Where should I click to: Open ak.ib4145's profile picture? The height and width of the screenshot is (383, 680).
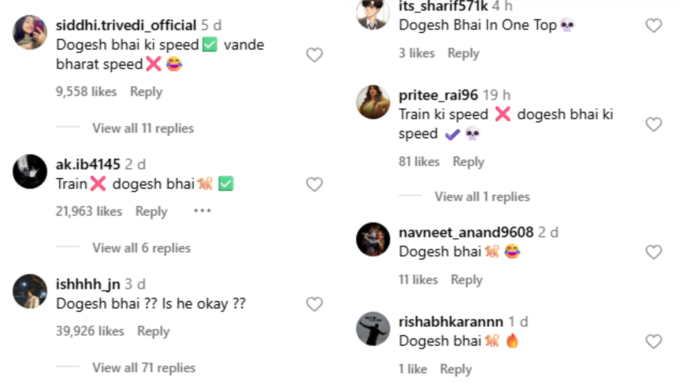coord(30,171)
